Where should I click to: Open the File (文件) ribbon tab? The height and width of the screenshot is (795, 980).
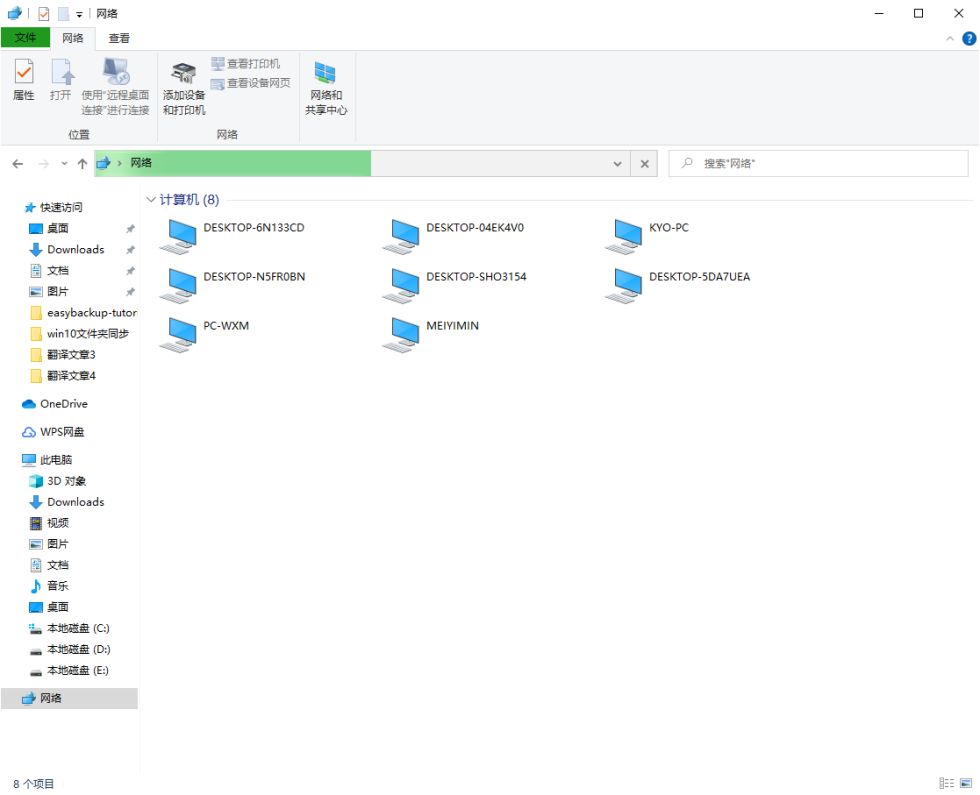click(25, 38)
